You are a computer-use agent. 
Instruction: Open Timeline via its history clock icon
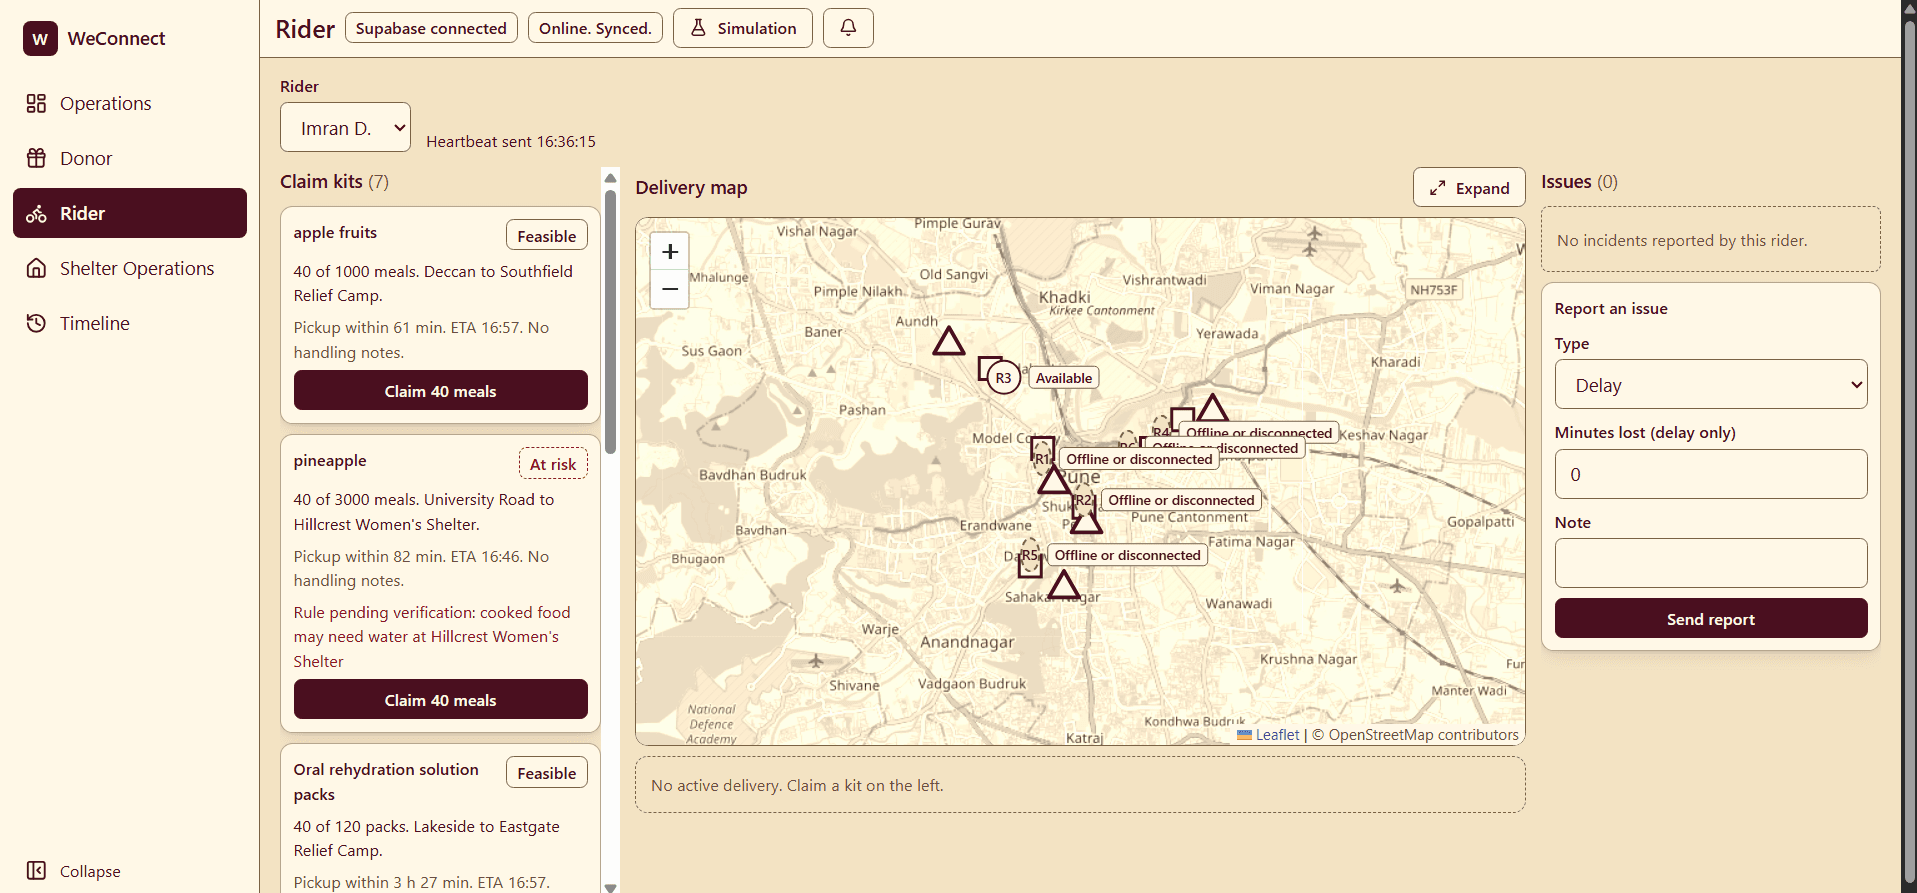36,323
